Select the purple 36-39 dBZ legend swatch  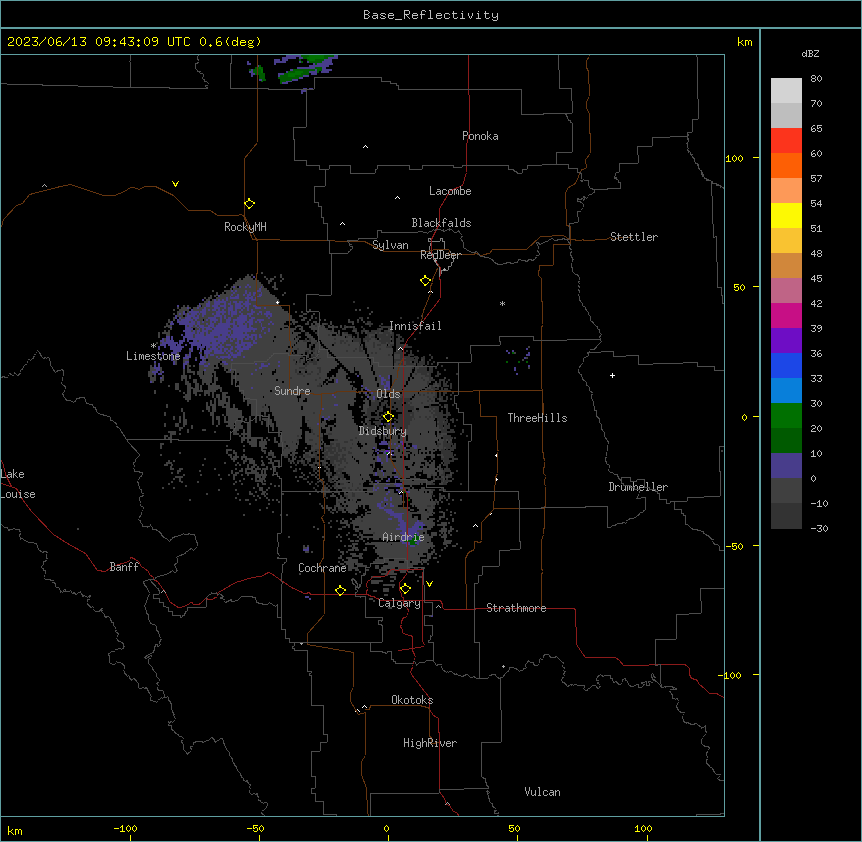(x=786, y=340)
